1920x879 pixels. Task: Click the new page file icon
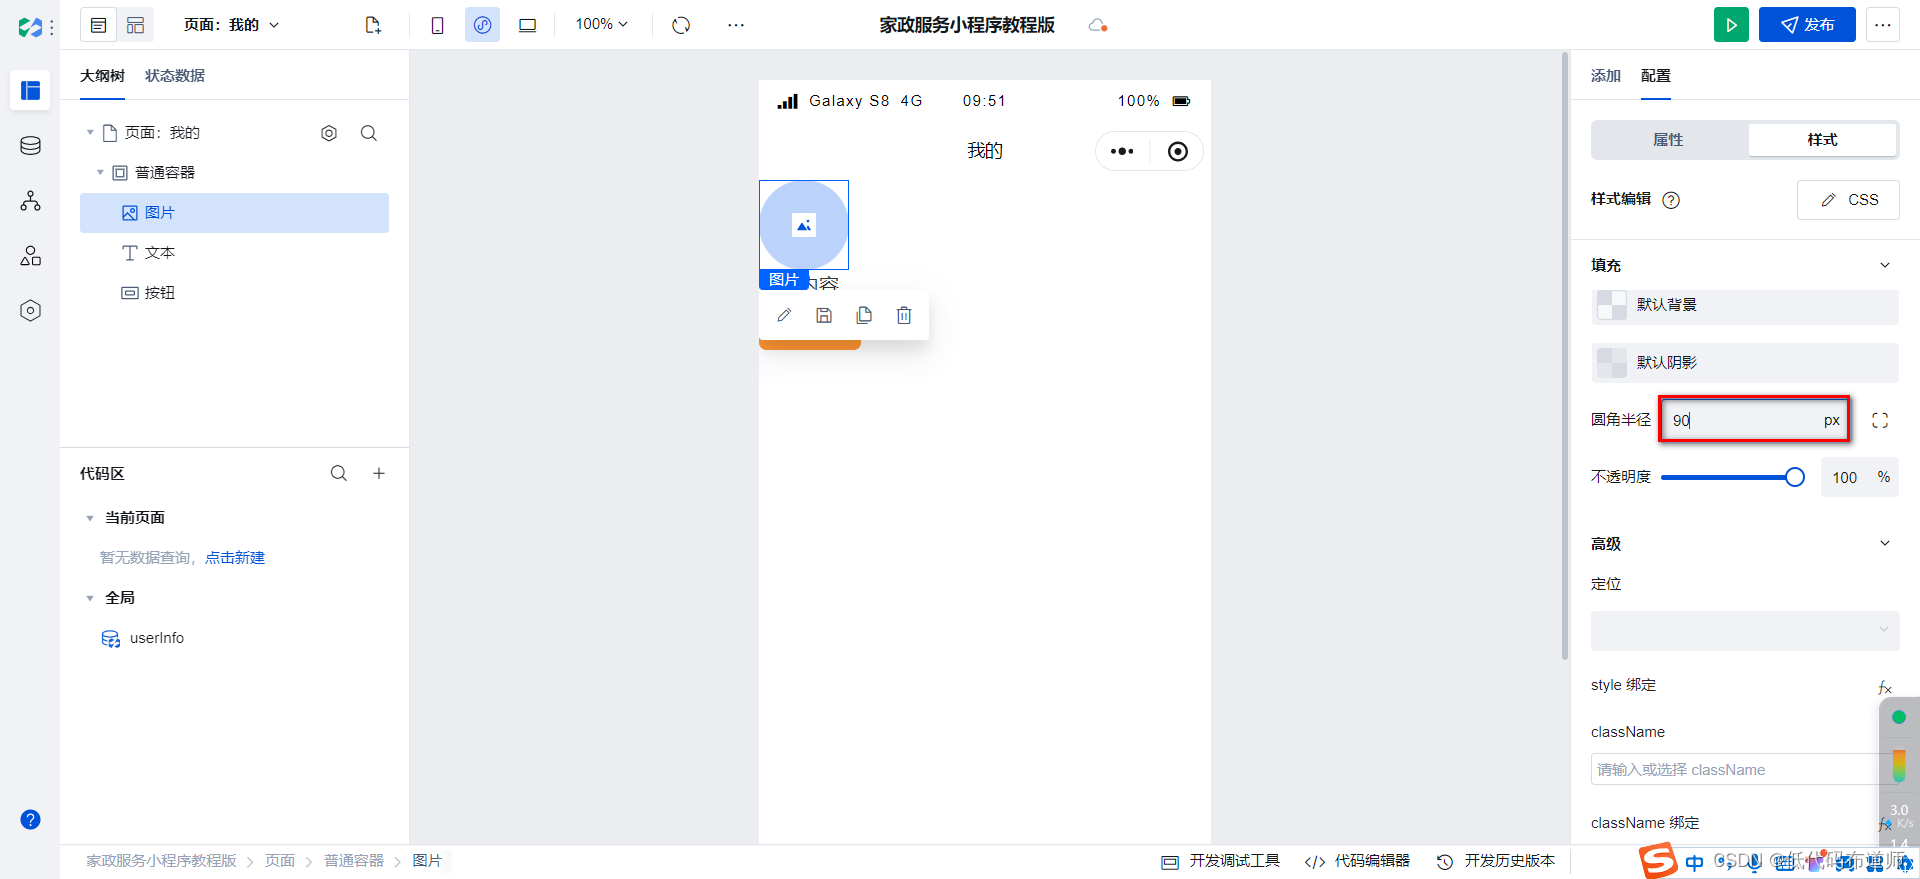[x=373, y=25]
